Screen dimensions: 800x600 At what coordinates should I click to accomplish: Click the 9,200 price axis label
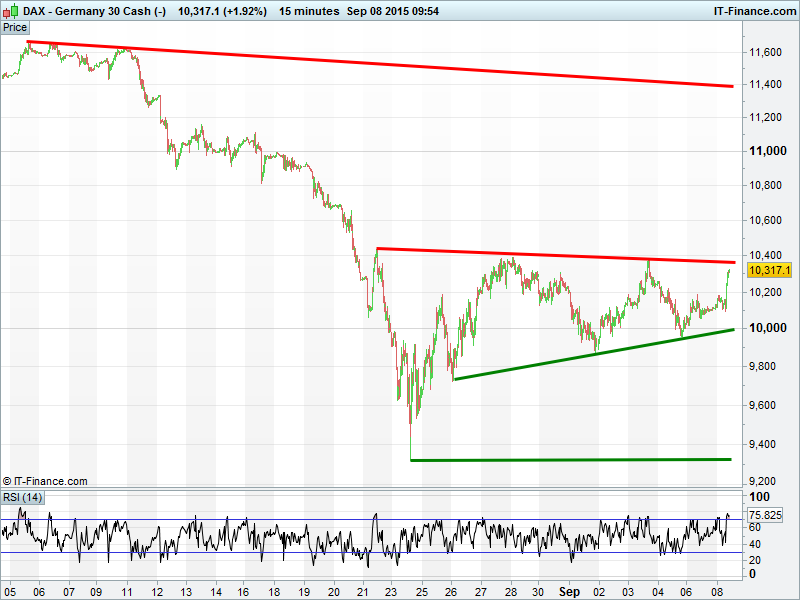(x=762, y=482)
